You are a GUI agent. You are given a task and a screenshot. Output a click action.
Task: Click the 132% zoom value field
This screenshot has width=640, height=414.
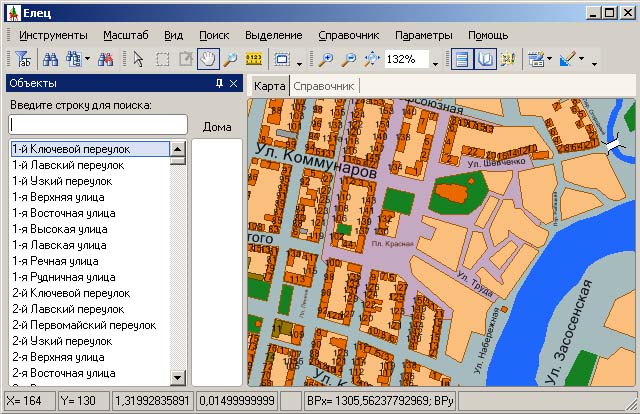(406, 59)
